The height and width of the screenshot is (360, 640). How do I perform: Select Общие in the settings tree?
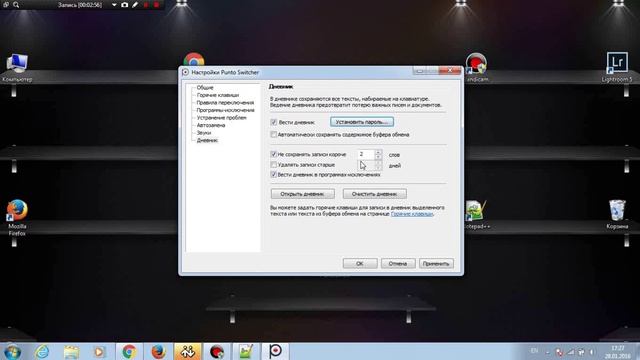205,87
